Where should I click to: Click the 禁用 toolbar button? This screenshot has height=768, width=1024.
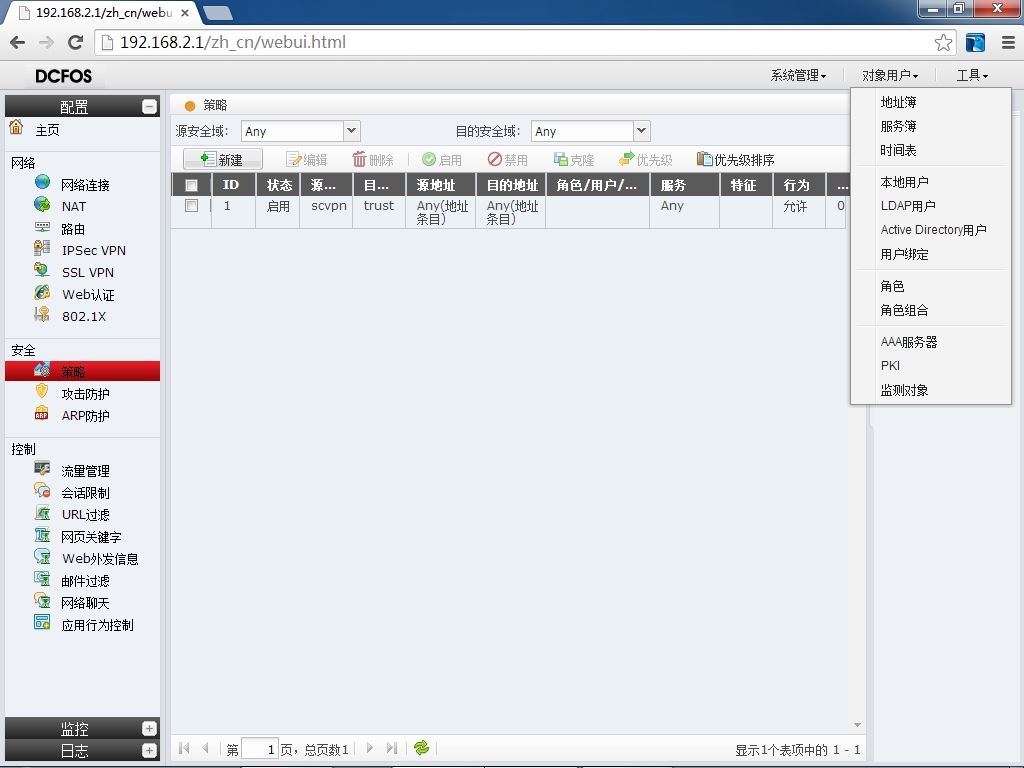(508, 159)
